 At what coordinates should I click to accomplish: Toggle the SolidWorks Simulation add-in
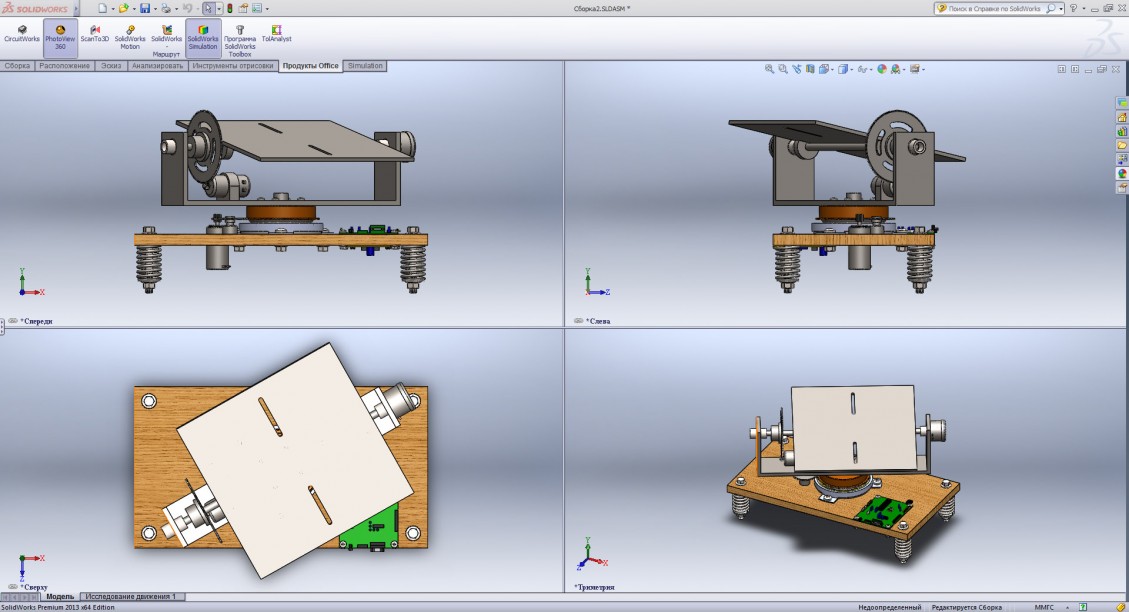click(x=203, y=37)
